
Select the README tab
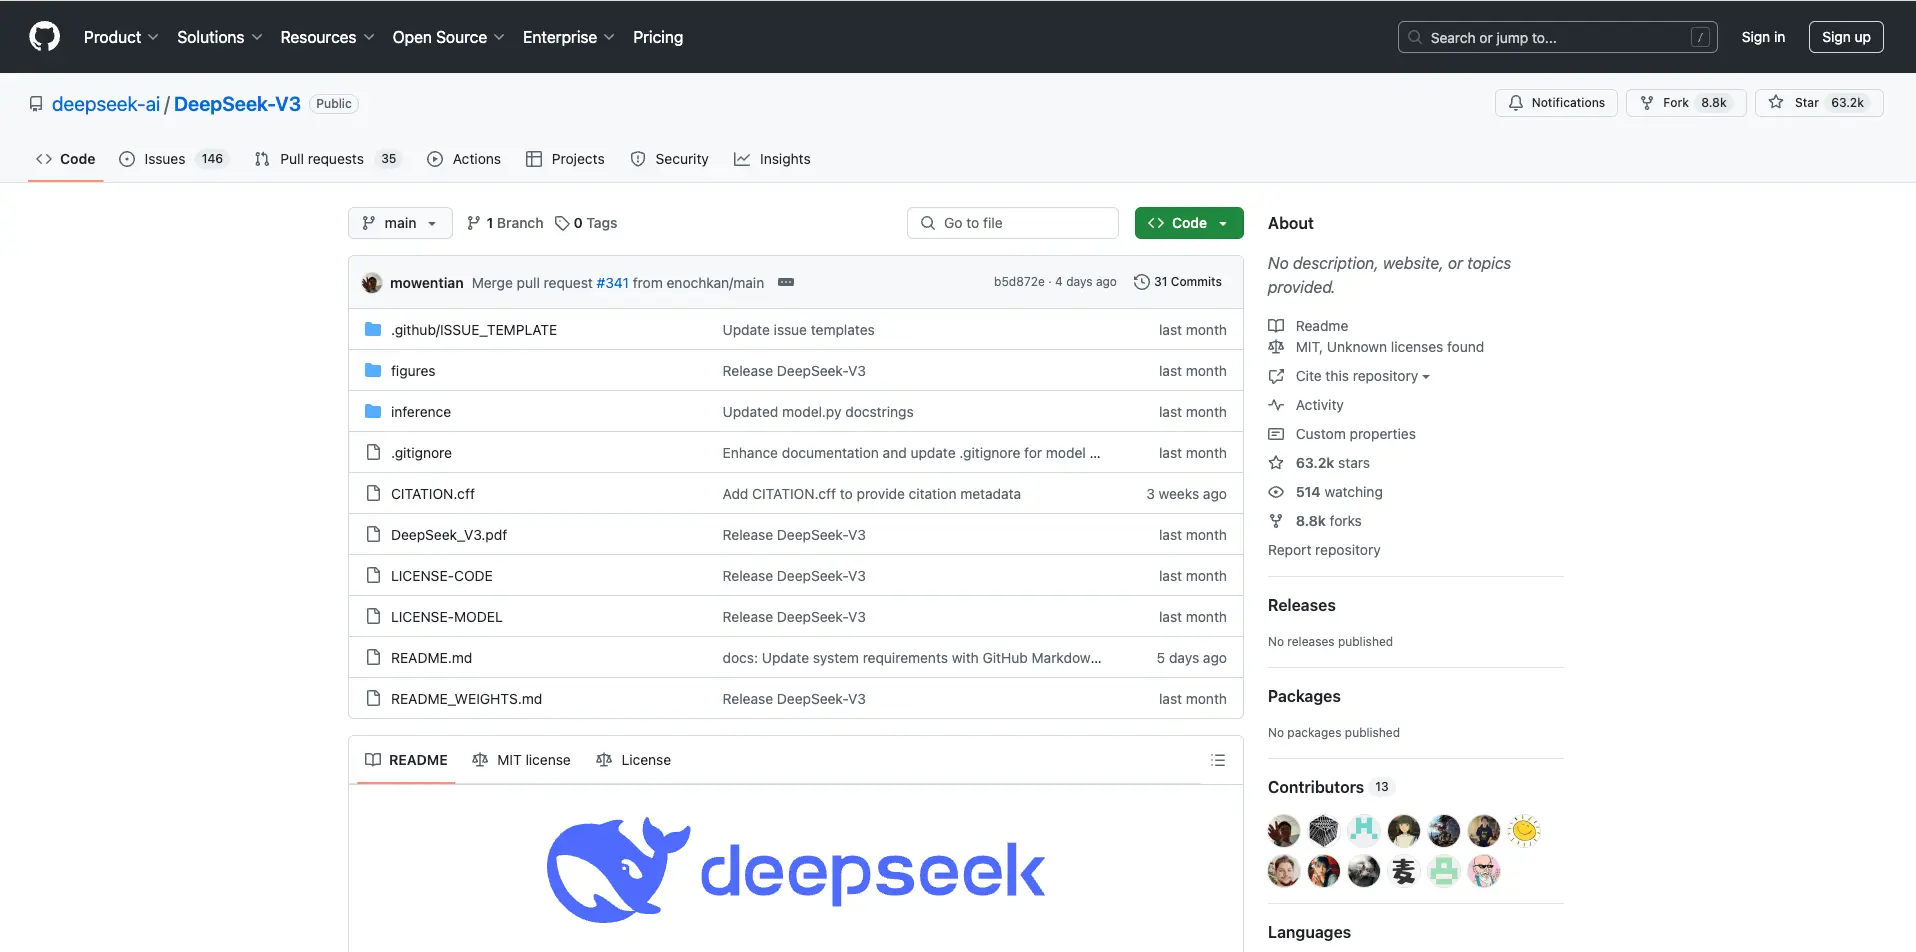point(406,760)
